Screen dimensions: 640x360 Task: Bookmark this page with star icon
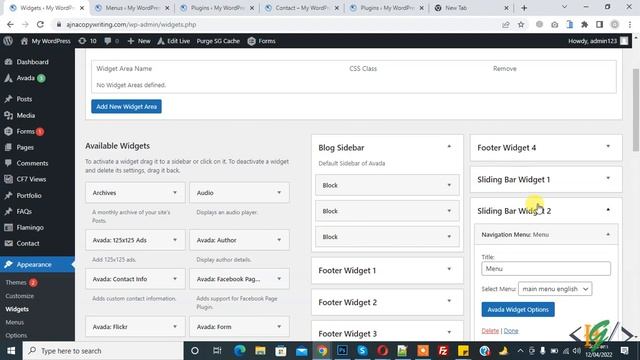(x=521, y=24)
